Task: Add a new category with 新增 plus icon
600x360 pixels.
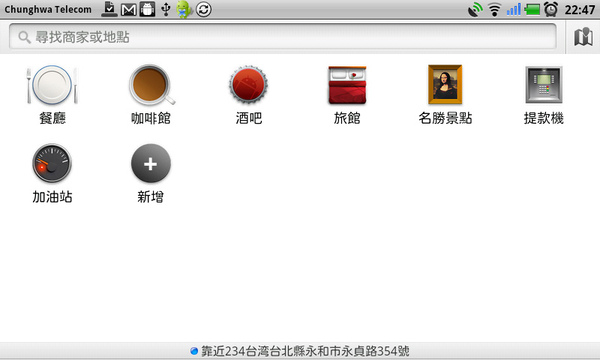Action: click(x=151, y=163)
